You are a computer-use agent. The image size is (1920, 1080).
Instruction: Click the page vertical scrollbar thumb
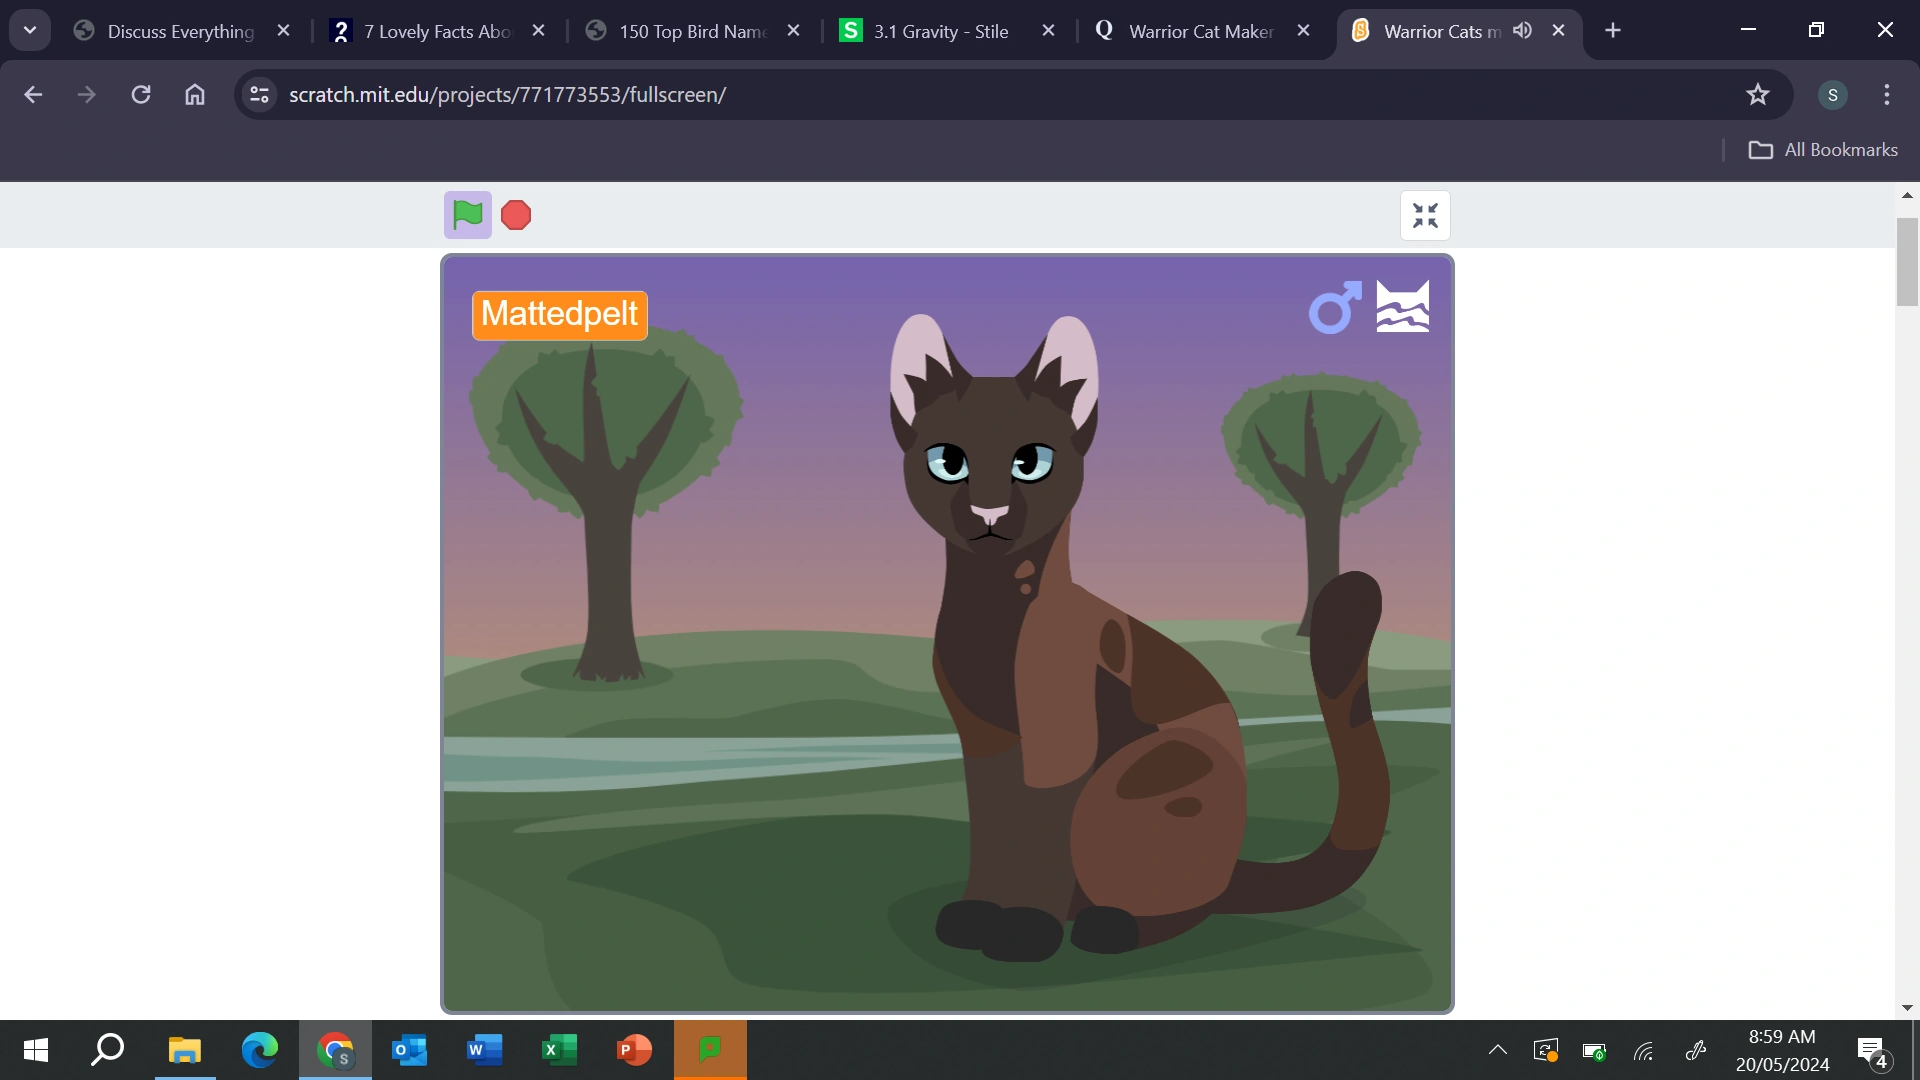(1907, 262)
